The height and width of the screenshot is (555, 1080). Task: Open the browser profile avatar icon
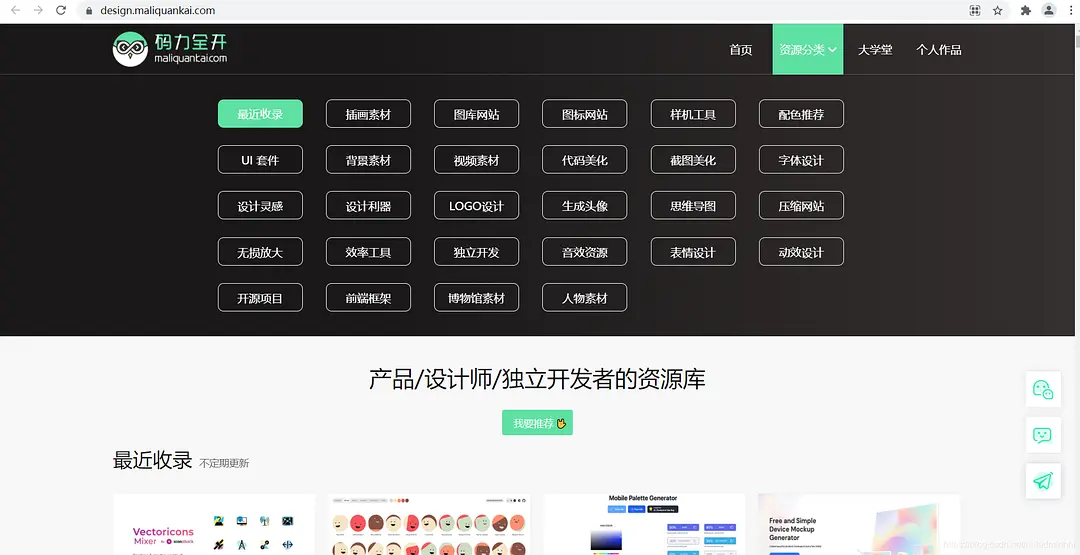pyautogui.click(x=1049, y=10)
